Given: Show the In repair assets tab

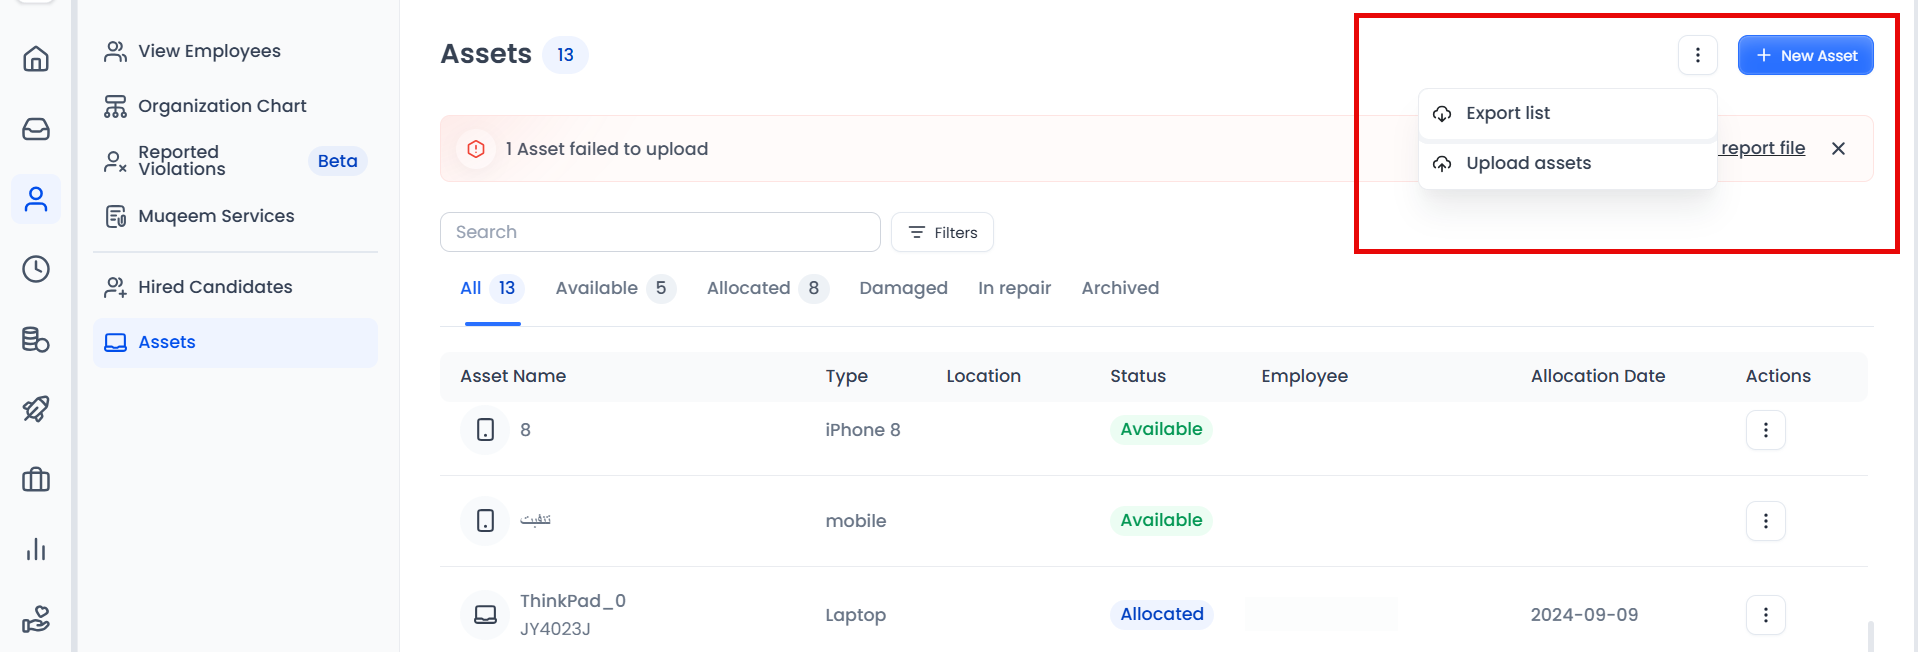Looking at the screenshot, I should click(1014, 288).
